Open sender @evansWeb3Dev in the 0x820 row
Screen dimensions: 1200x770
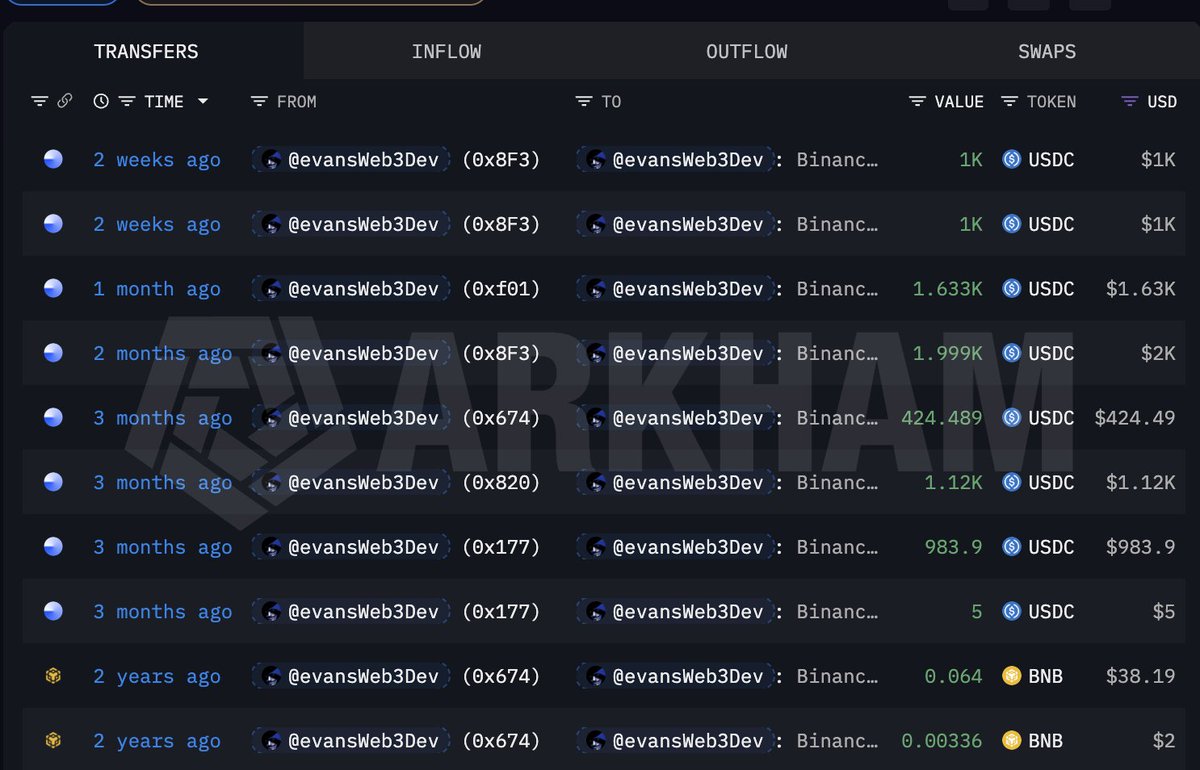click(x=363, y=482)
